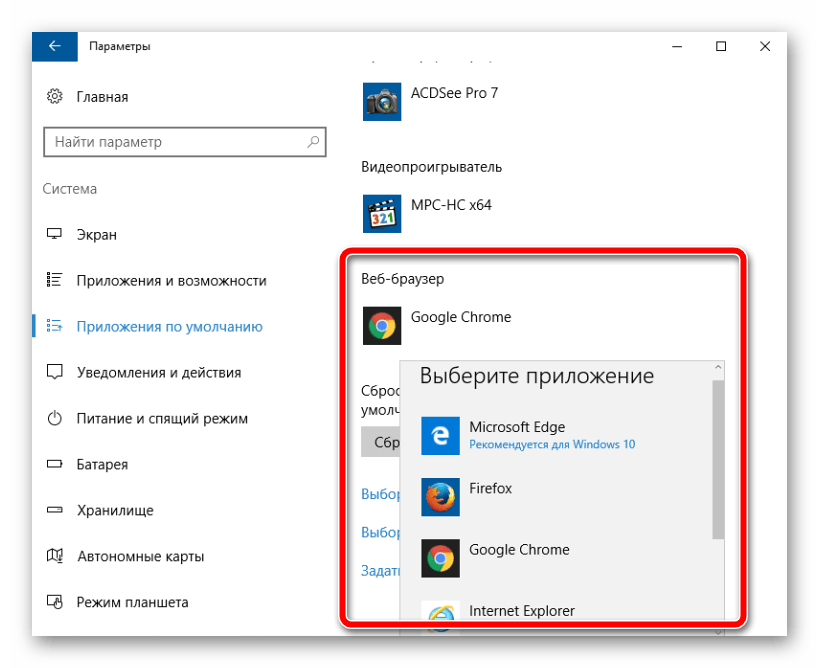
Task: Click the back arrow button in title bar
Action: coord(54,46)
